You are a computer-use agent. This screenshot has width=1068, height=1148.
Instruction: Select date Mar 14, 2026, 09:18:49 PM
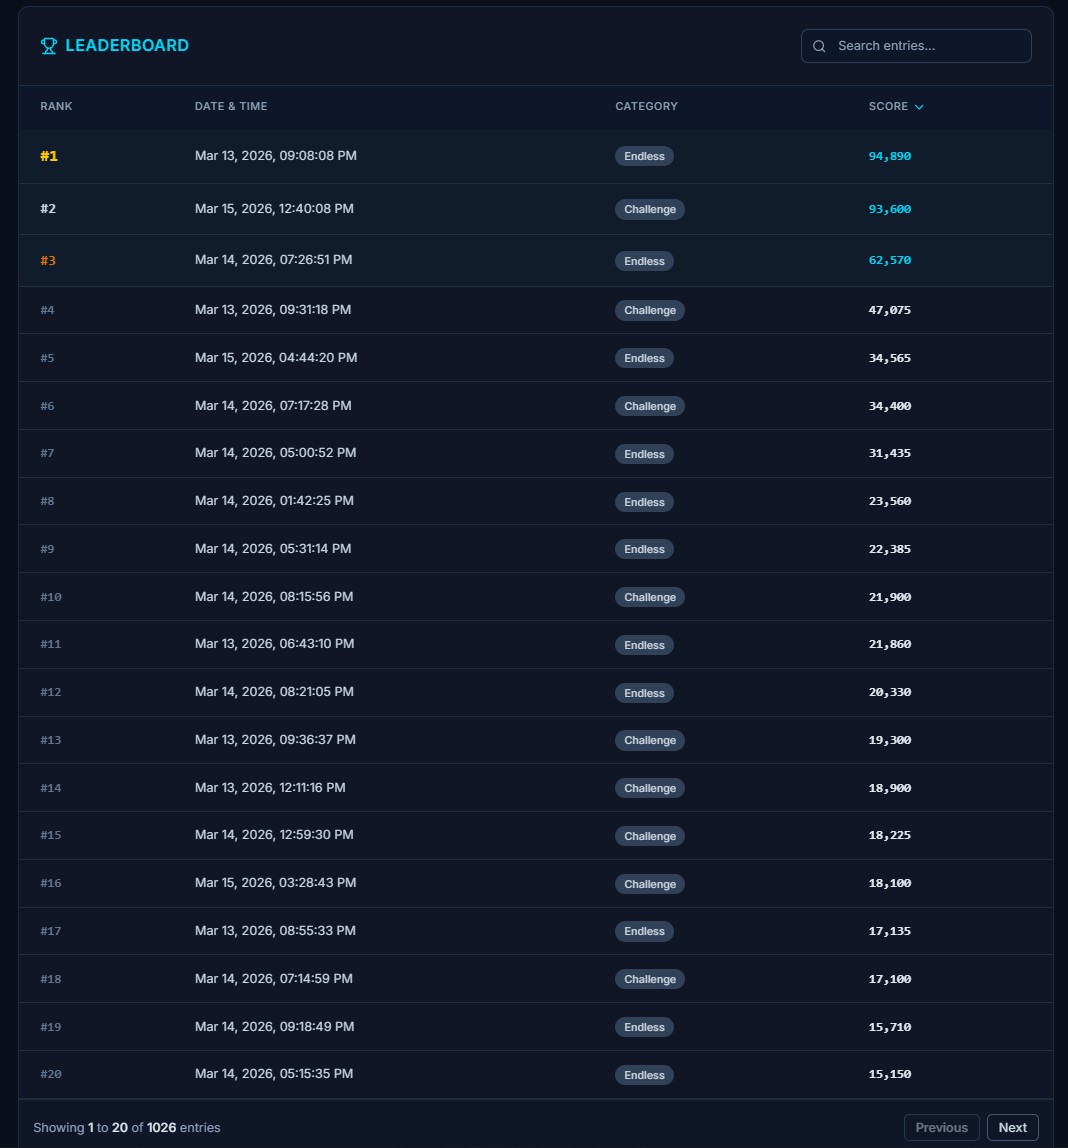tap(275, 1026)
